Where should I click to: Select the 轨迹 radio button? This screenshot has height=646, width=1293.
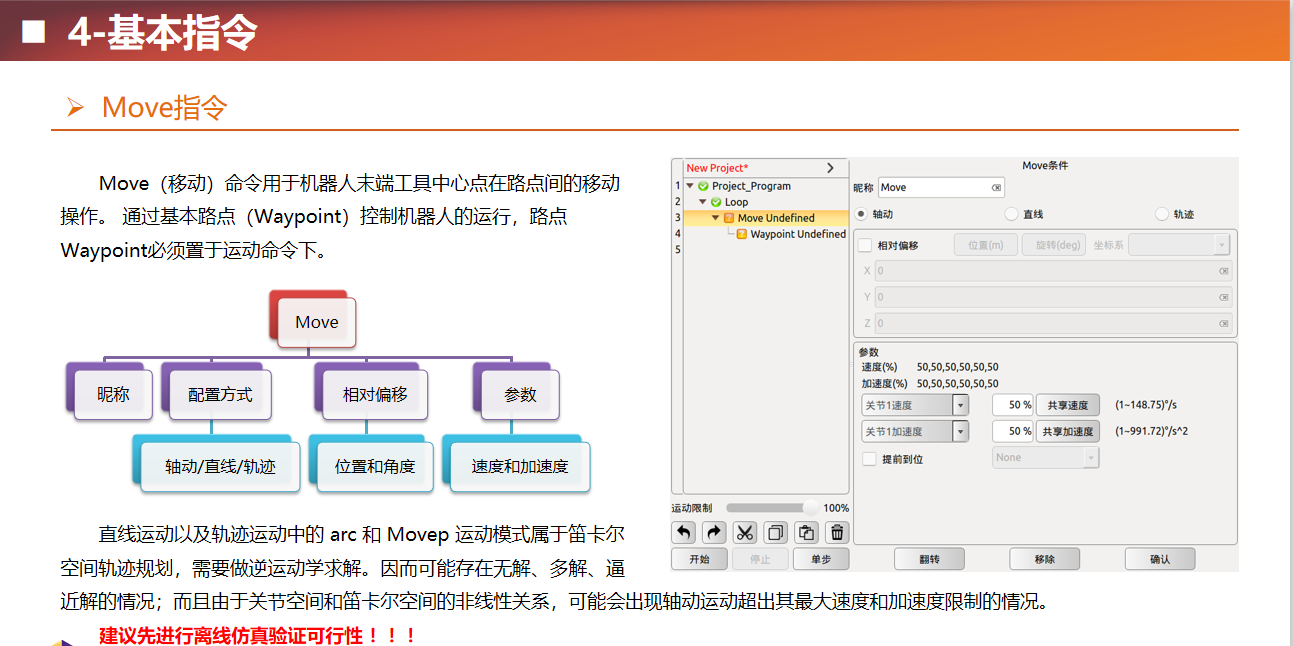coord(1161,214)
